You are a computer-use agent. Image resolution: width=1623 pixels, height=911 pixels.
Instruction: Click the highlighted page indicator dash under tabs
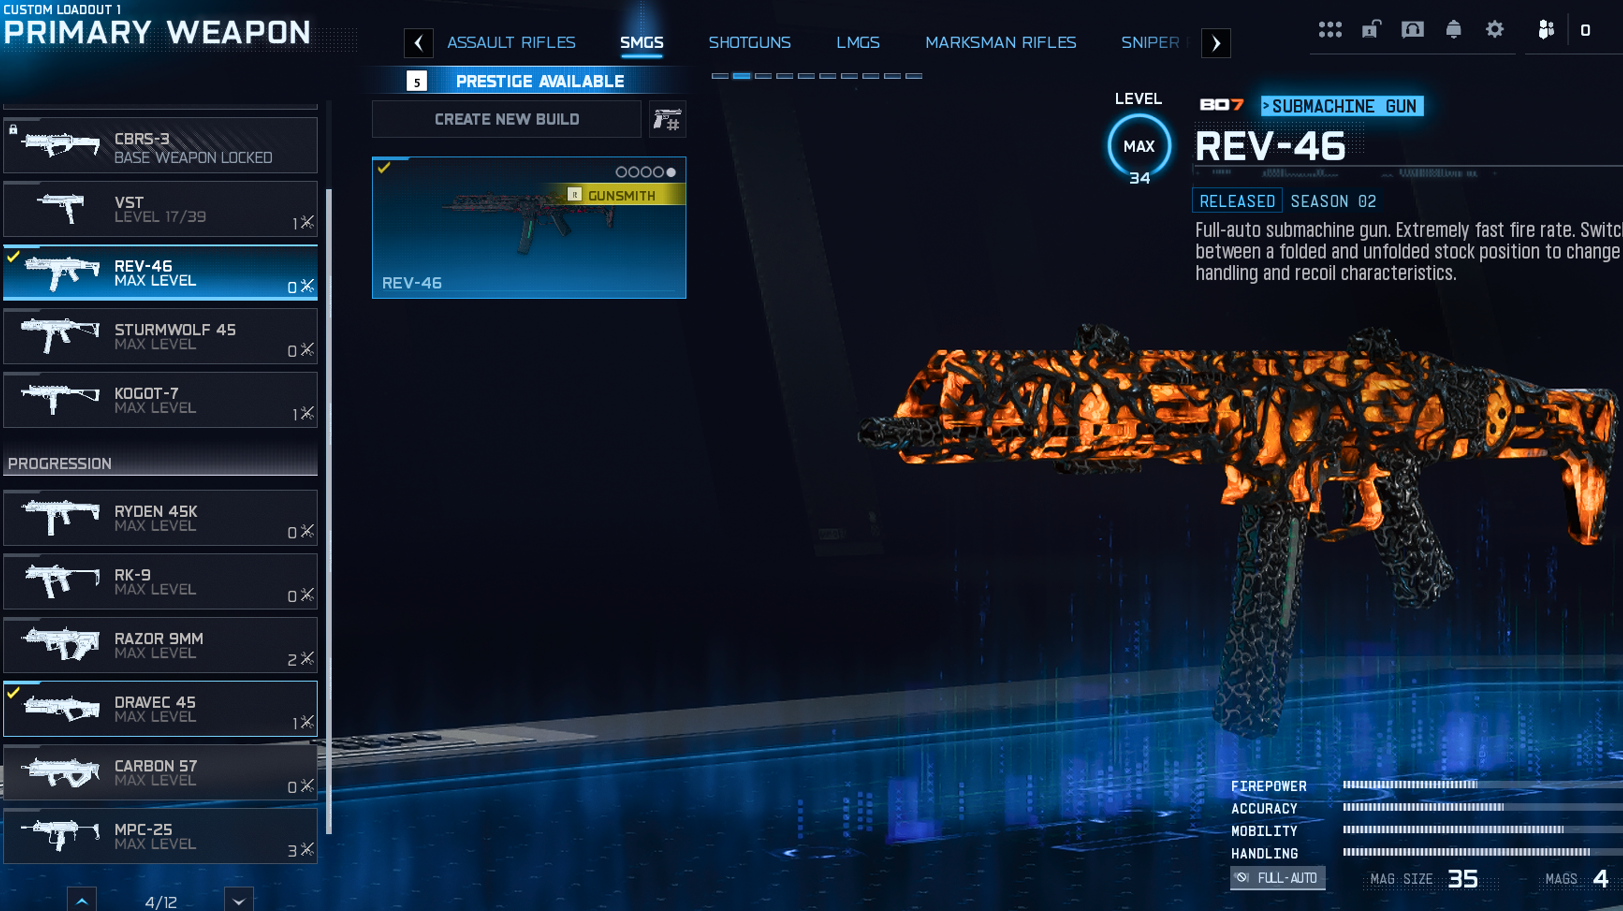pos(741,76)
